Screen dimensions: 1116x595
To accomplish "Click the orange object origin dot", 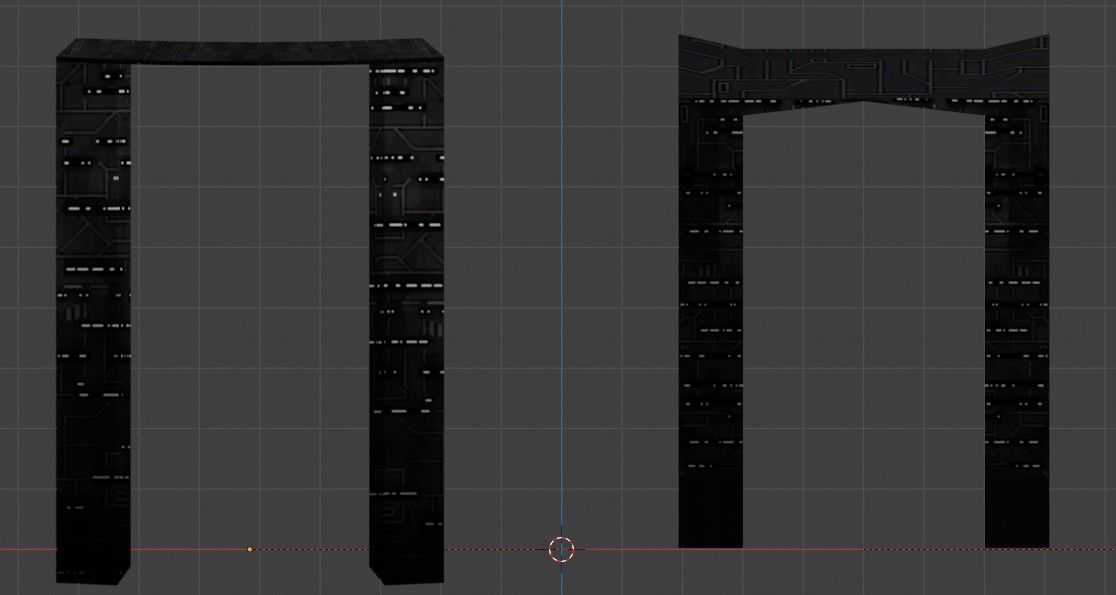I will pos(250,549).
